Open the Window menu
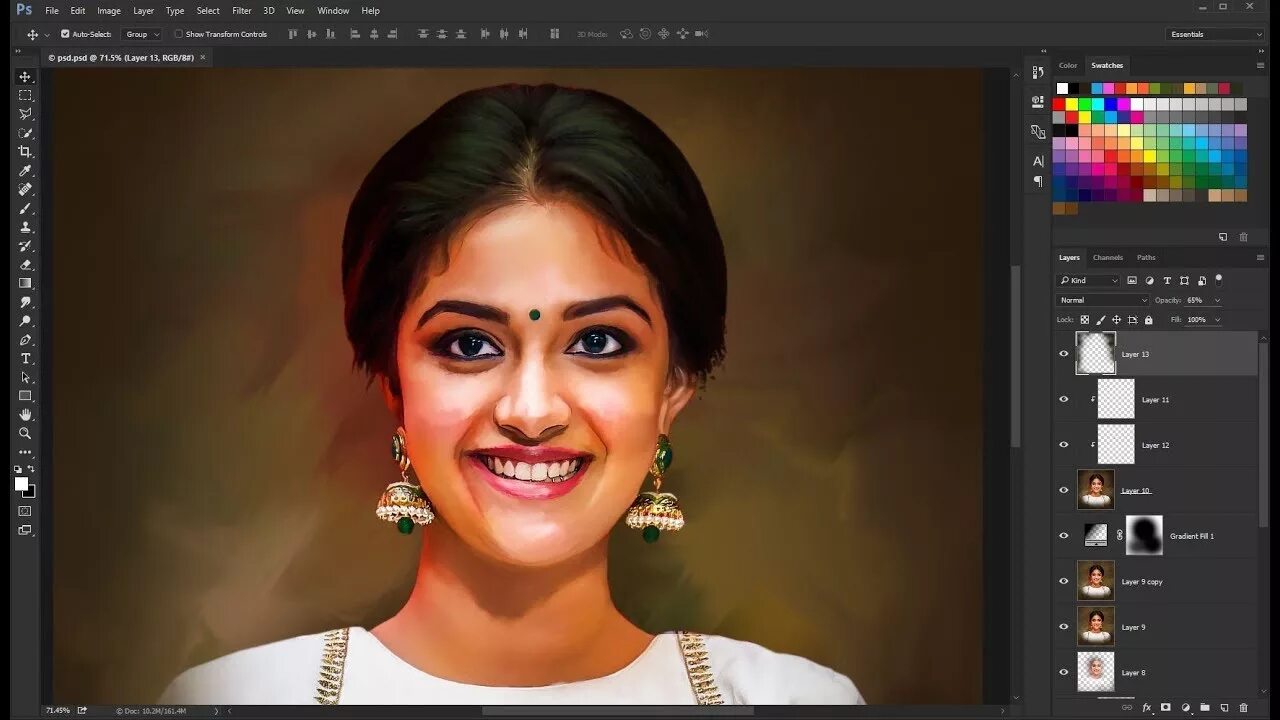1280x720 pixels. pos(333,10)
